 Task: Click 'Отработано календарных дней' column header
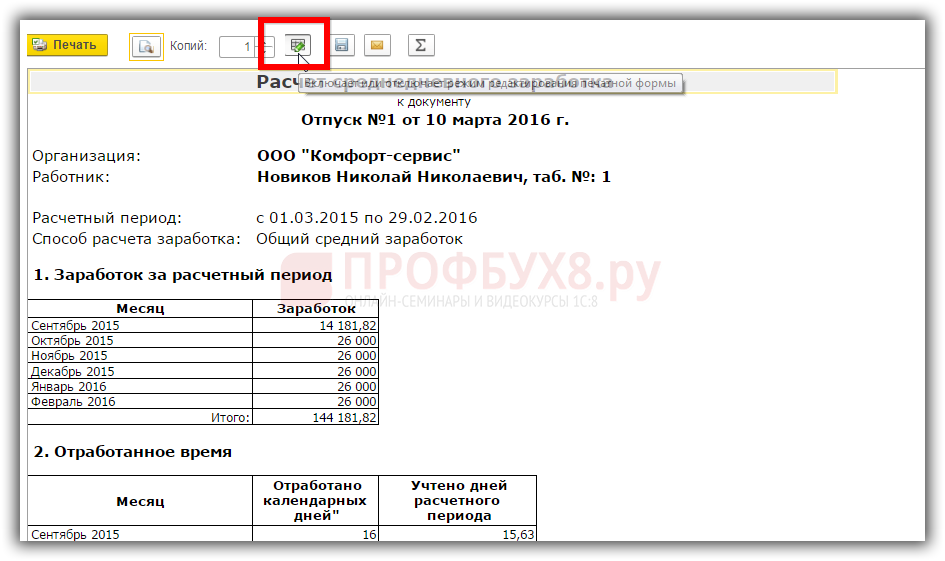coord(315,500)
